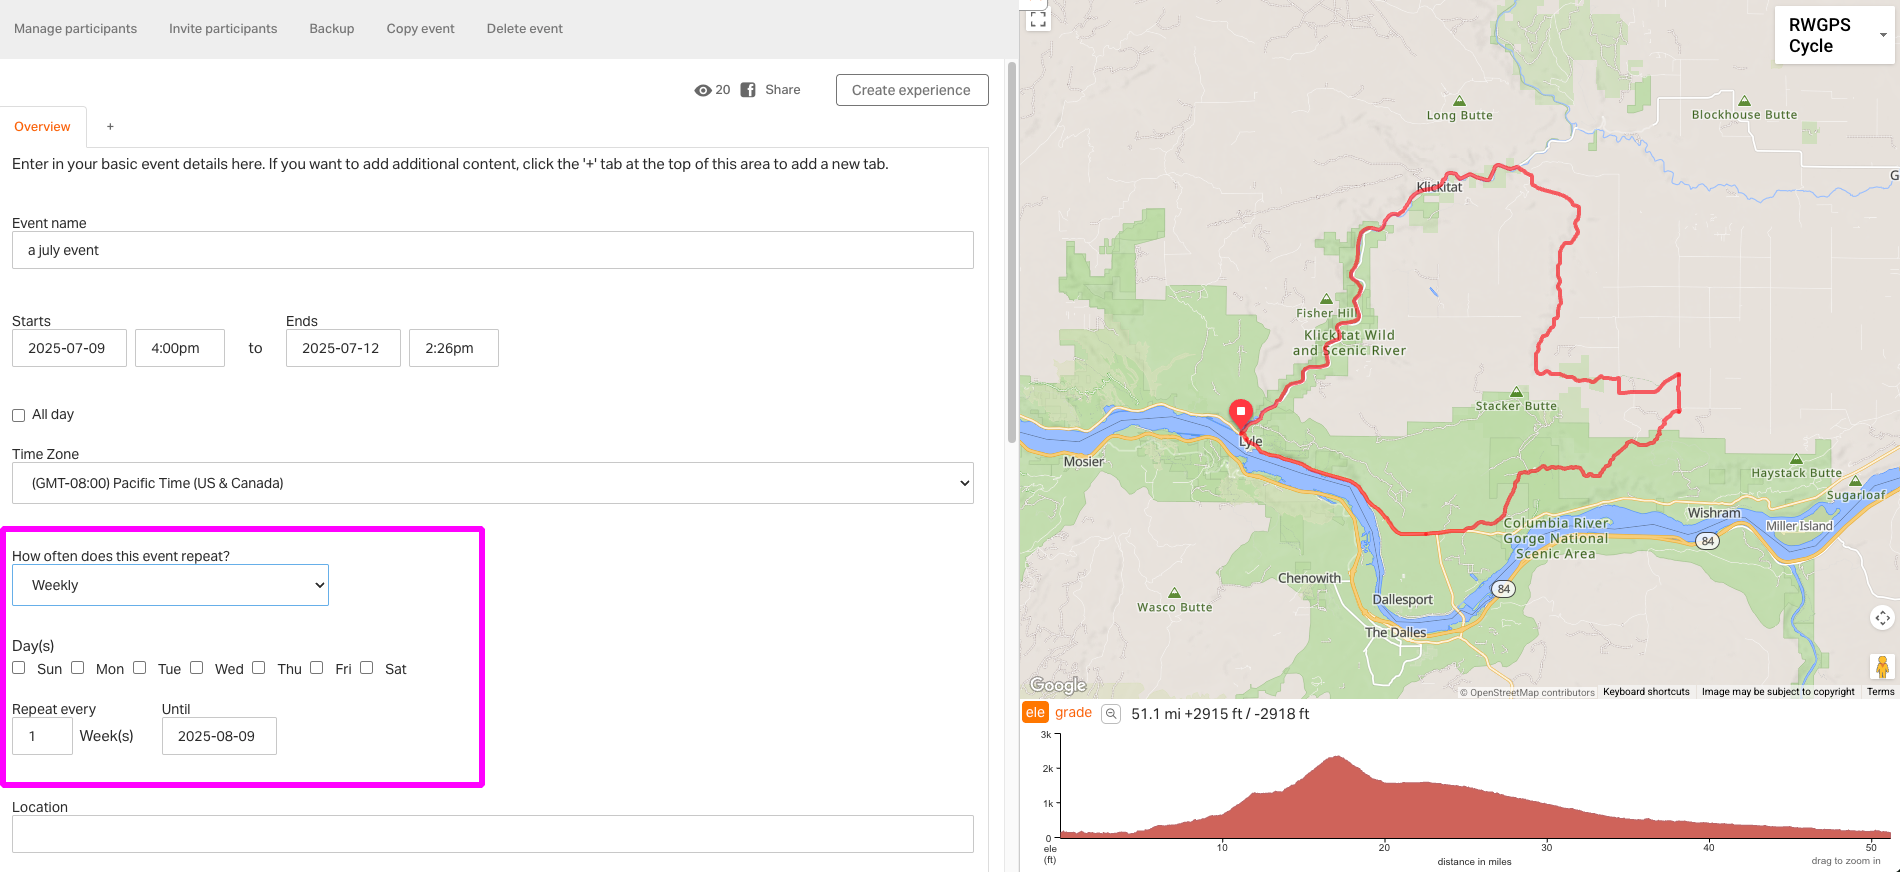Open Invite participants menu

pyautogui.click(x=223, y=29)
